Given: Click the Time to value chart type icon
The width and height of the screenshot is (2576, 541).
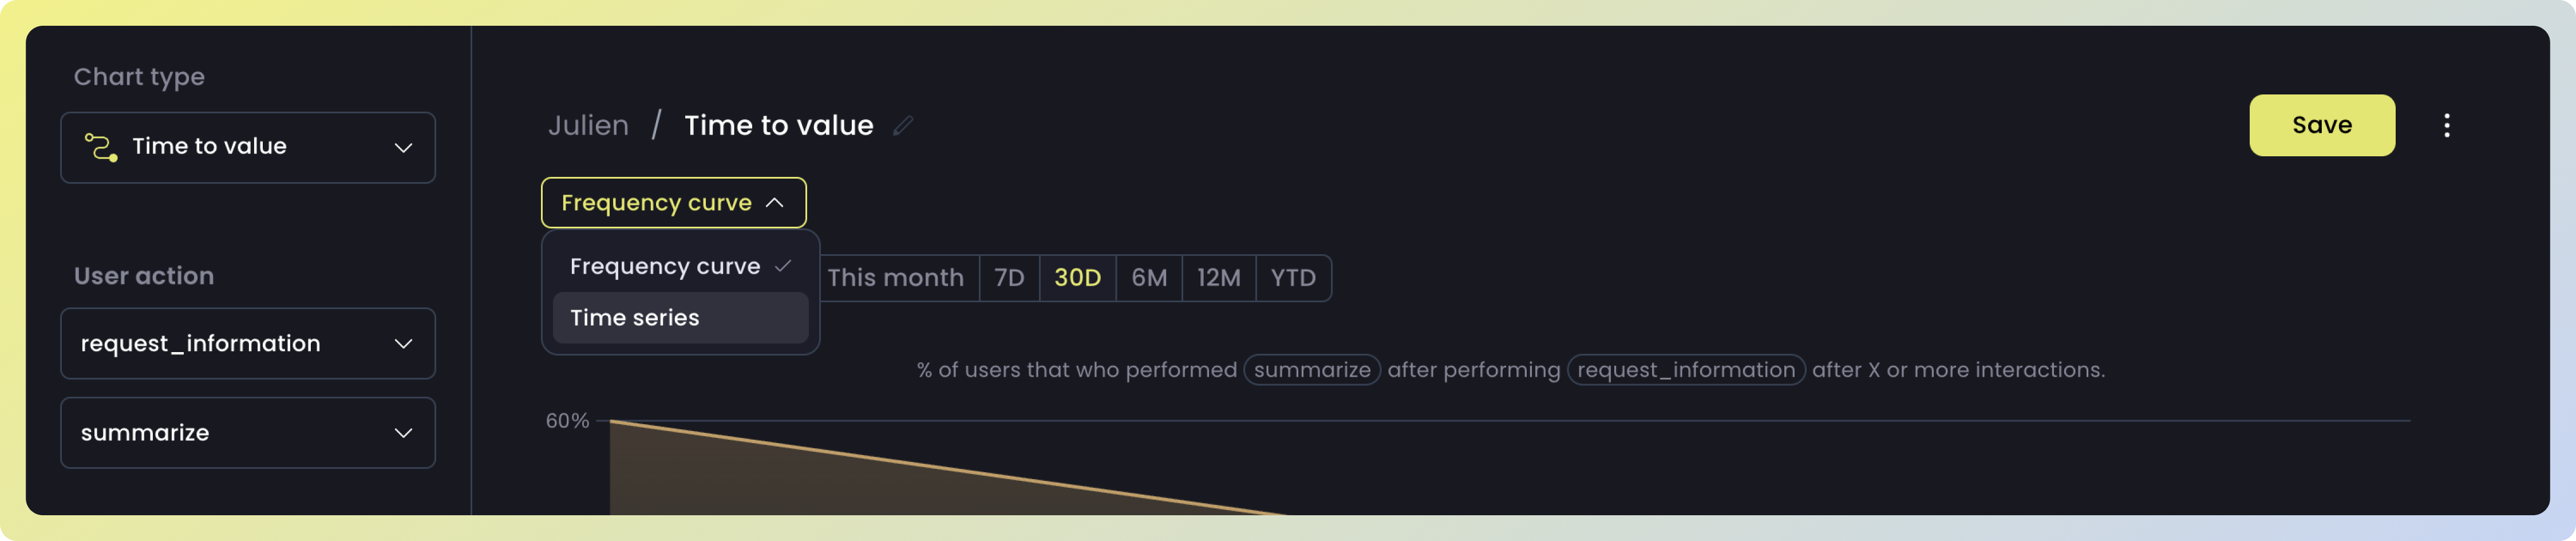Looking at the screenshot, I should click(x=101, y=147).
